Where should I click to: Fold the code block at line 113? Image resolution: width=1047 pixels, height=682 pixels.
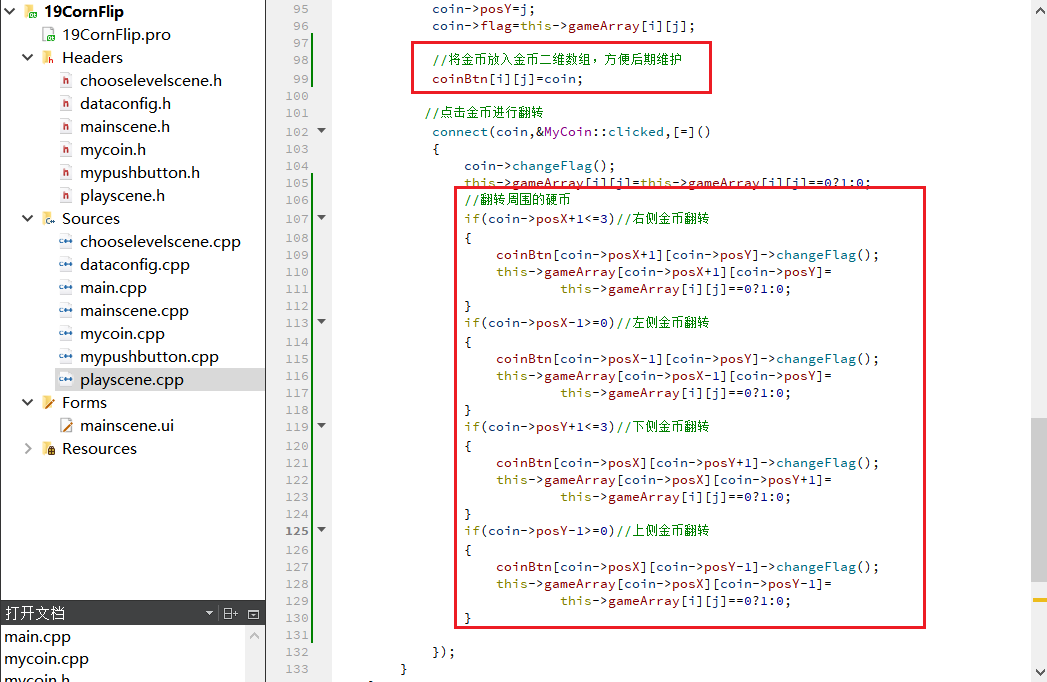click(322, 322)
